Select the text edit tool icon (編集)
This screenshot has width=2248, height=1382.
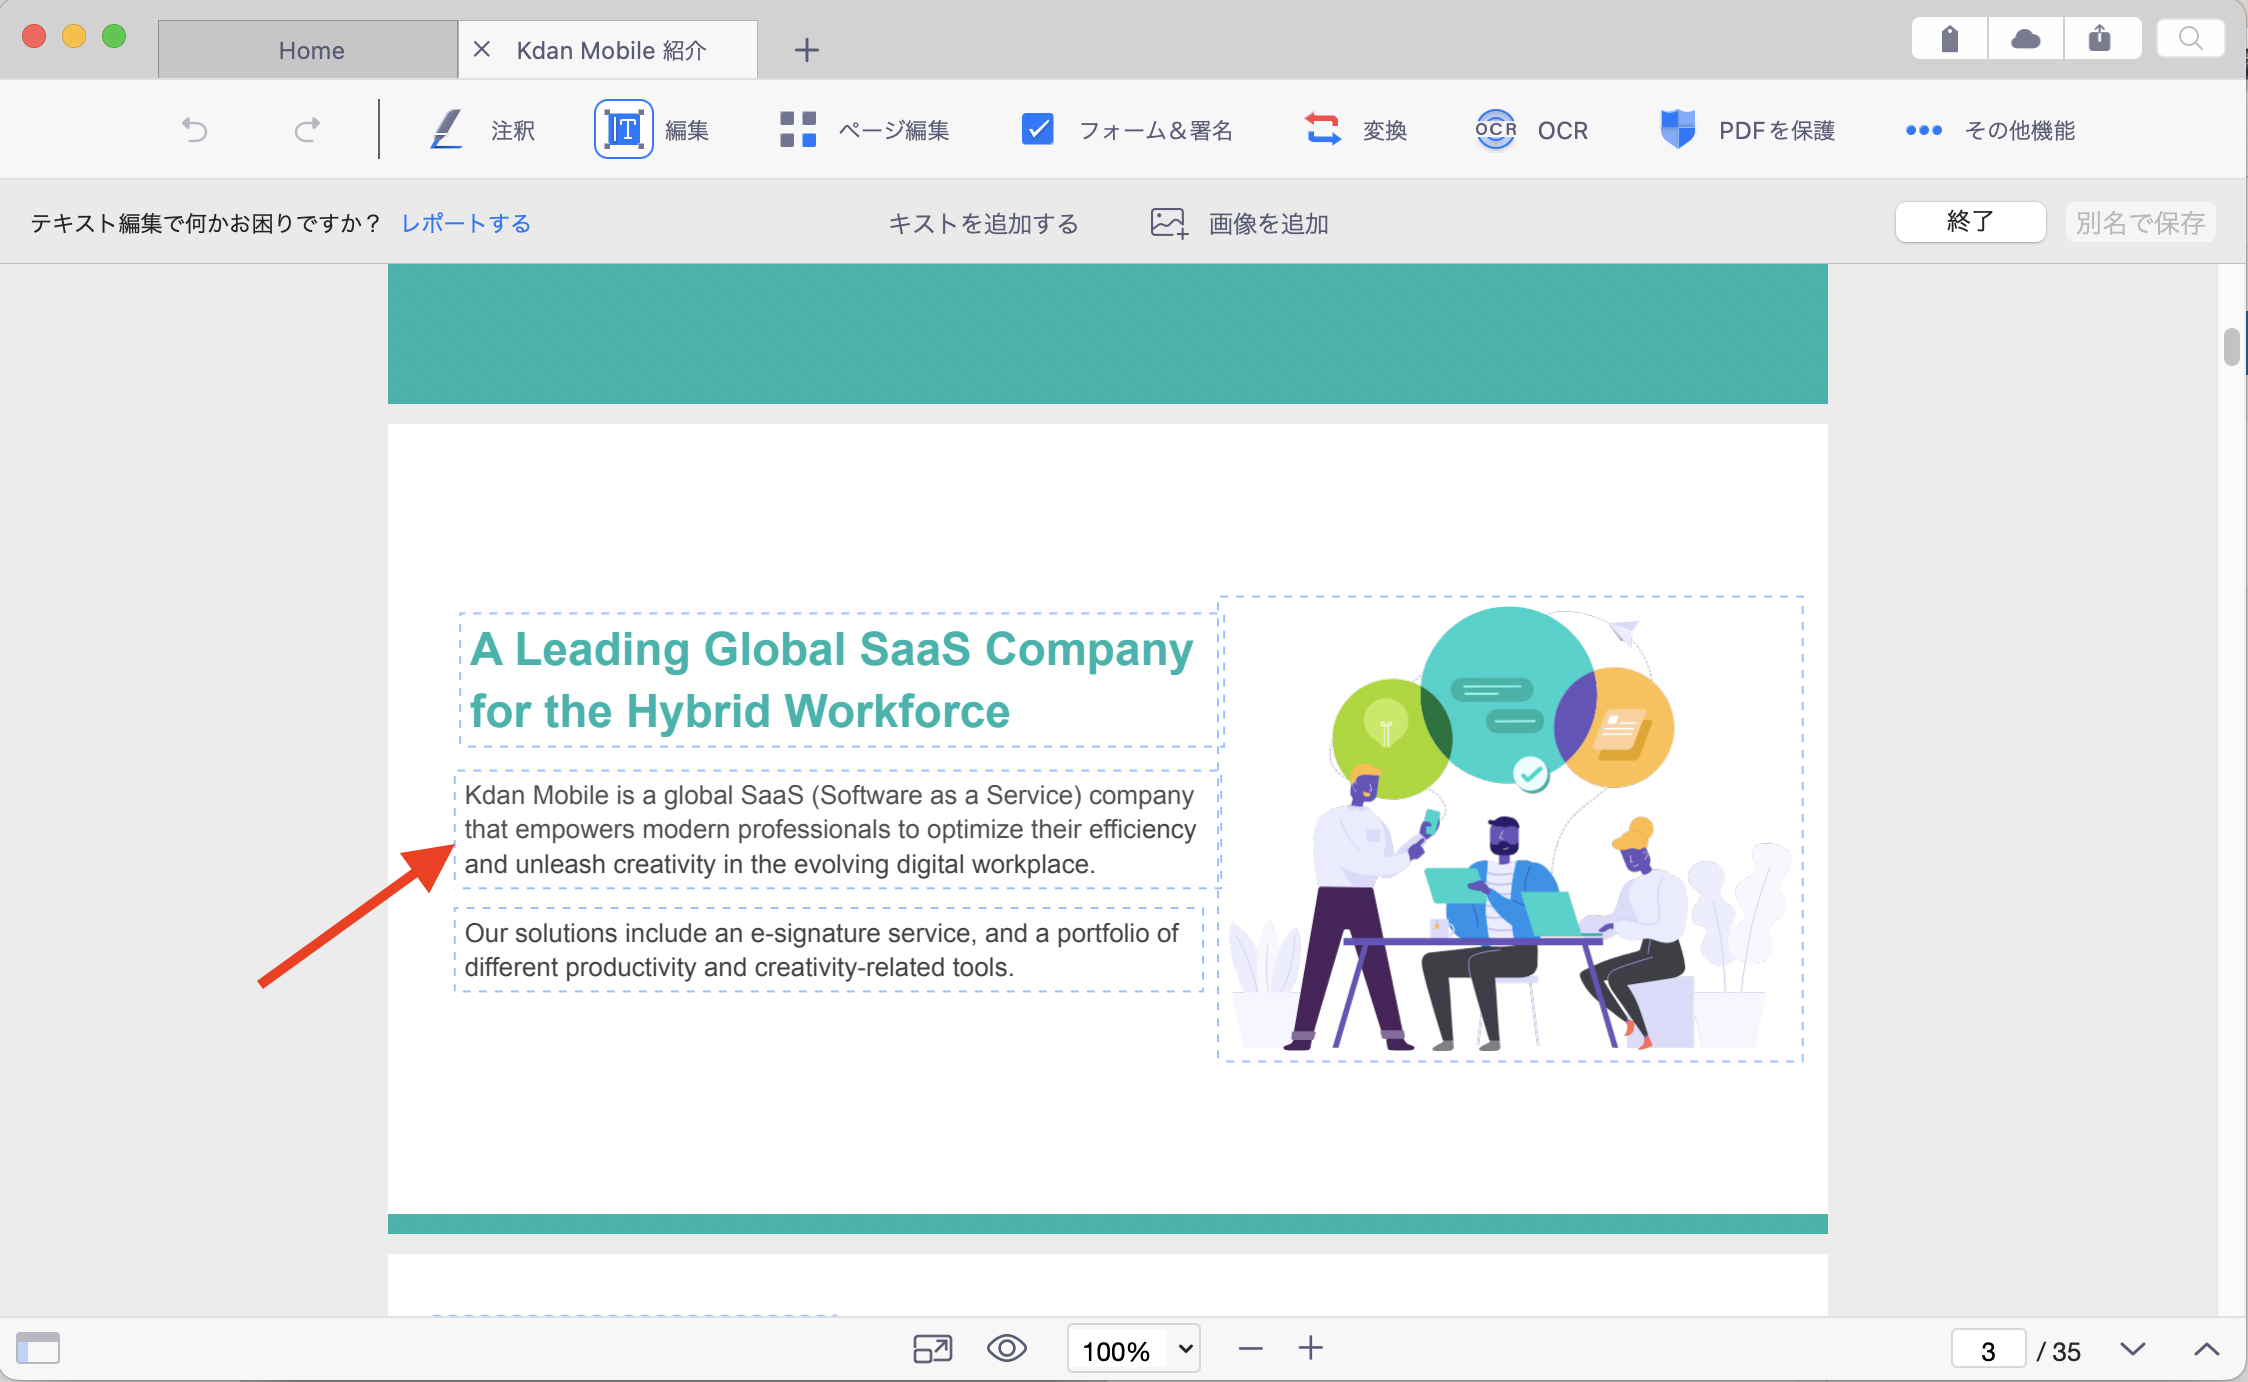tap(624, 130)
